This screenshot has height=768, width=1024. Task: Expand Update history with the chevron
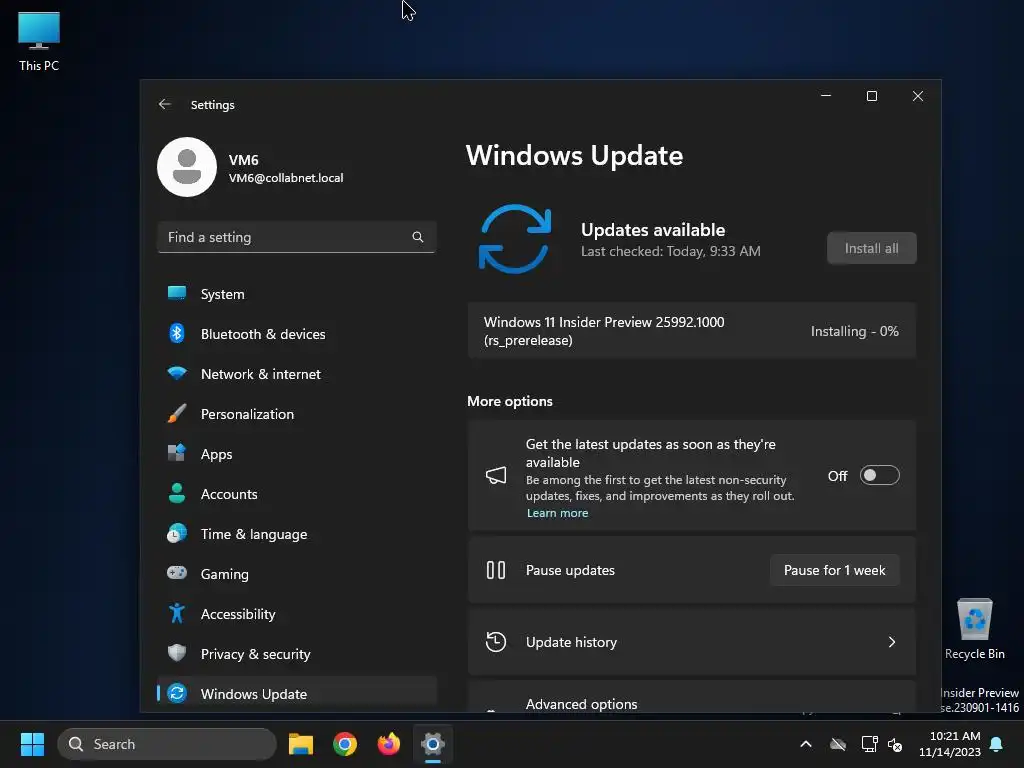(x=891, y=642)
